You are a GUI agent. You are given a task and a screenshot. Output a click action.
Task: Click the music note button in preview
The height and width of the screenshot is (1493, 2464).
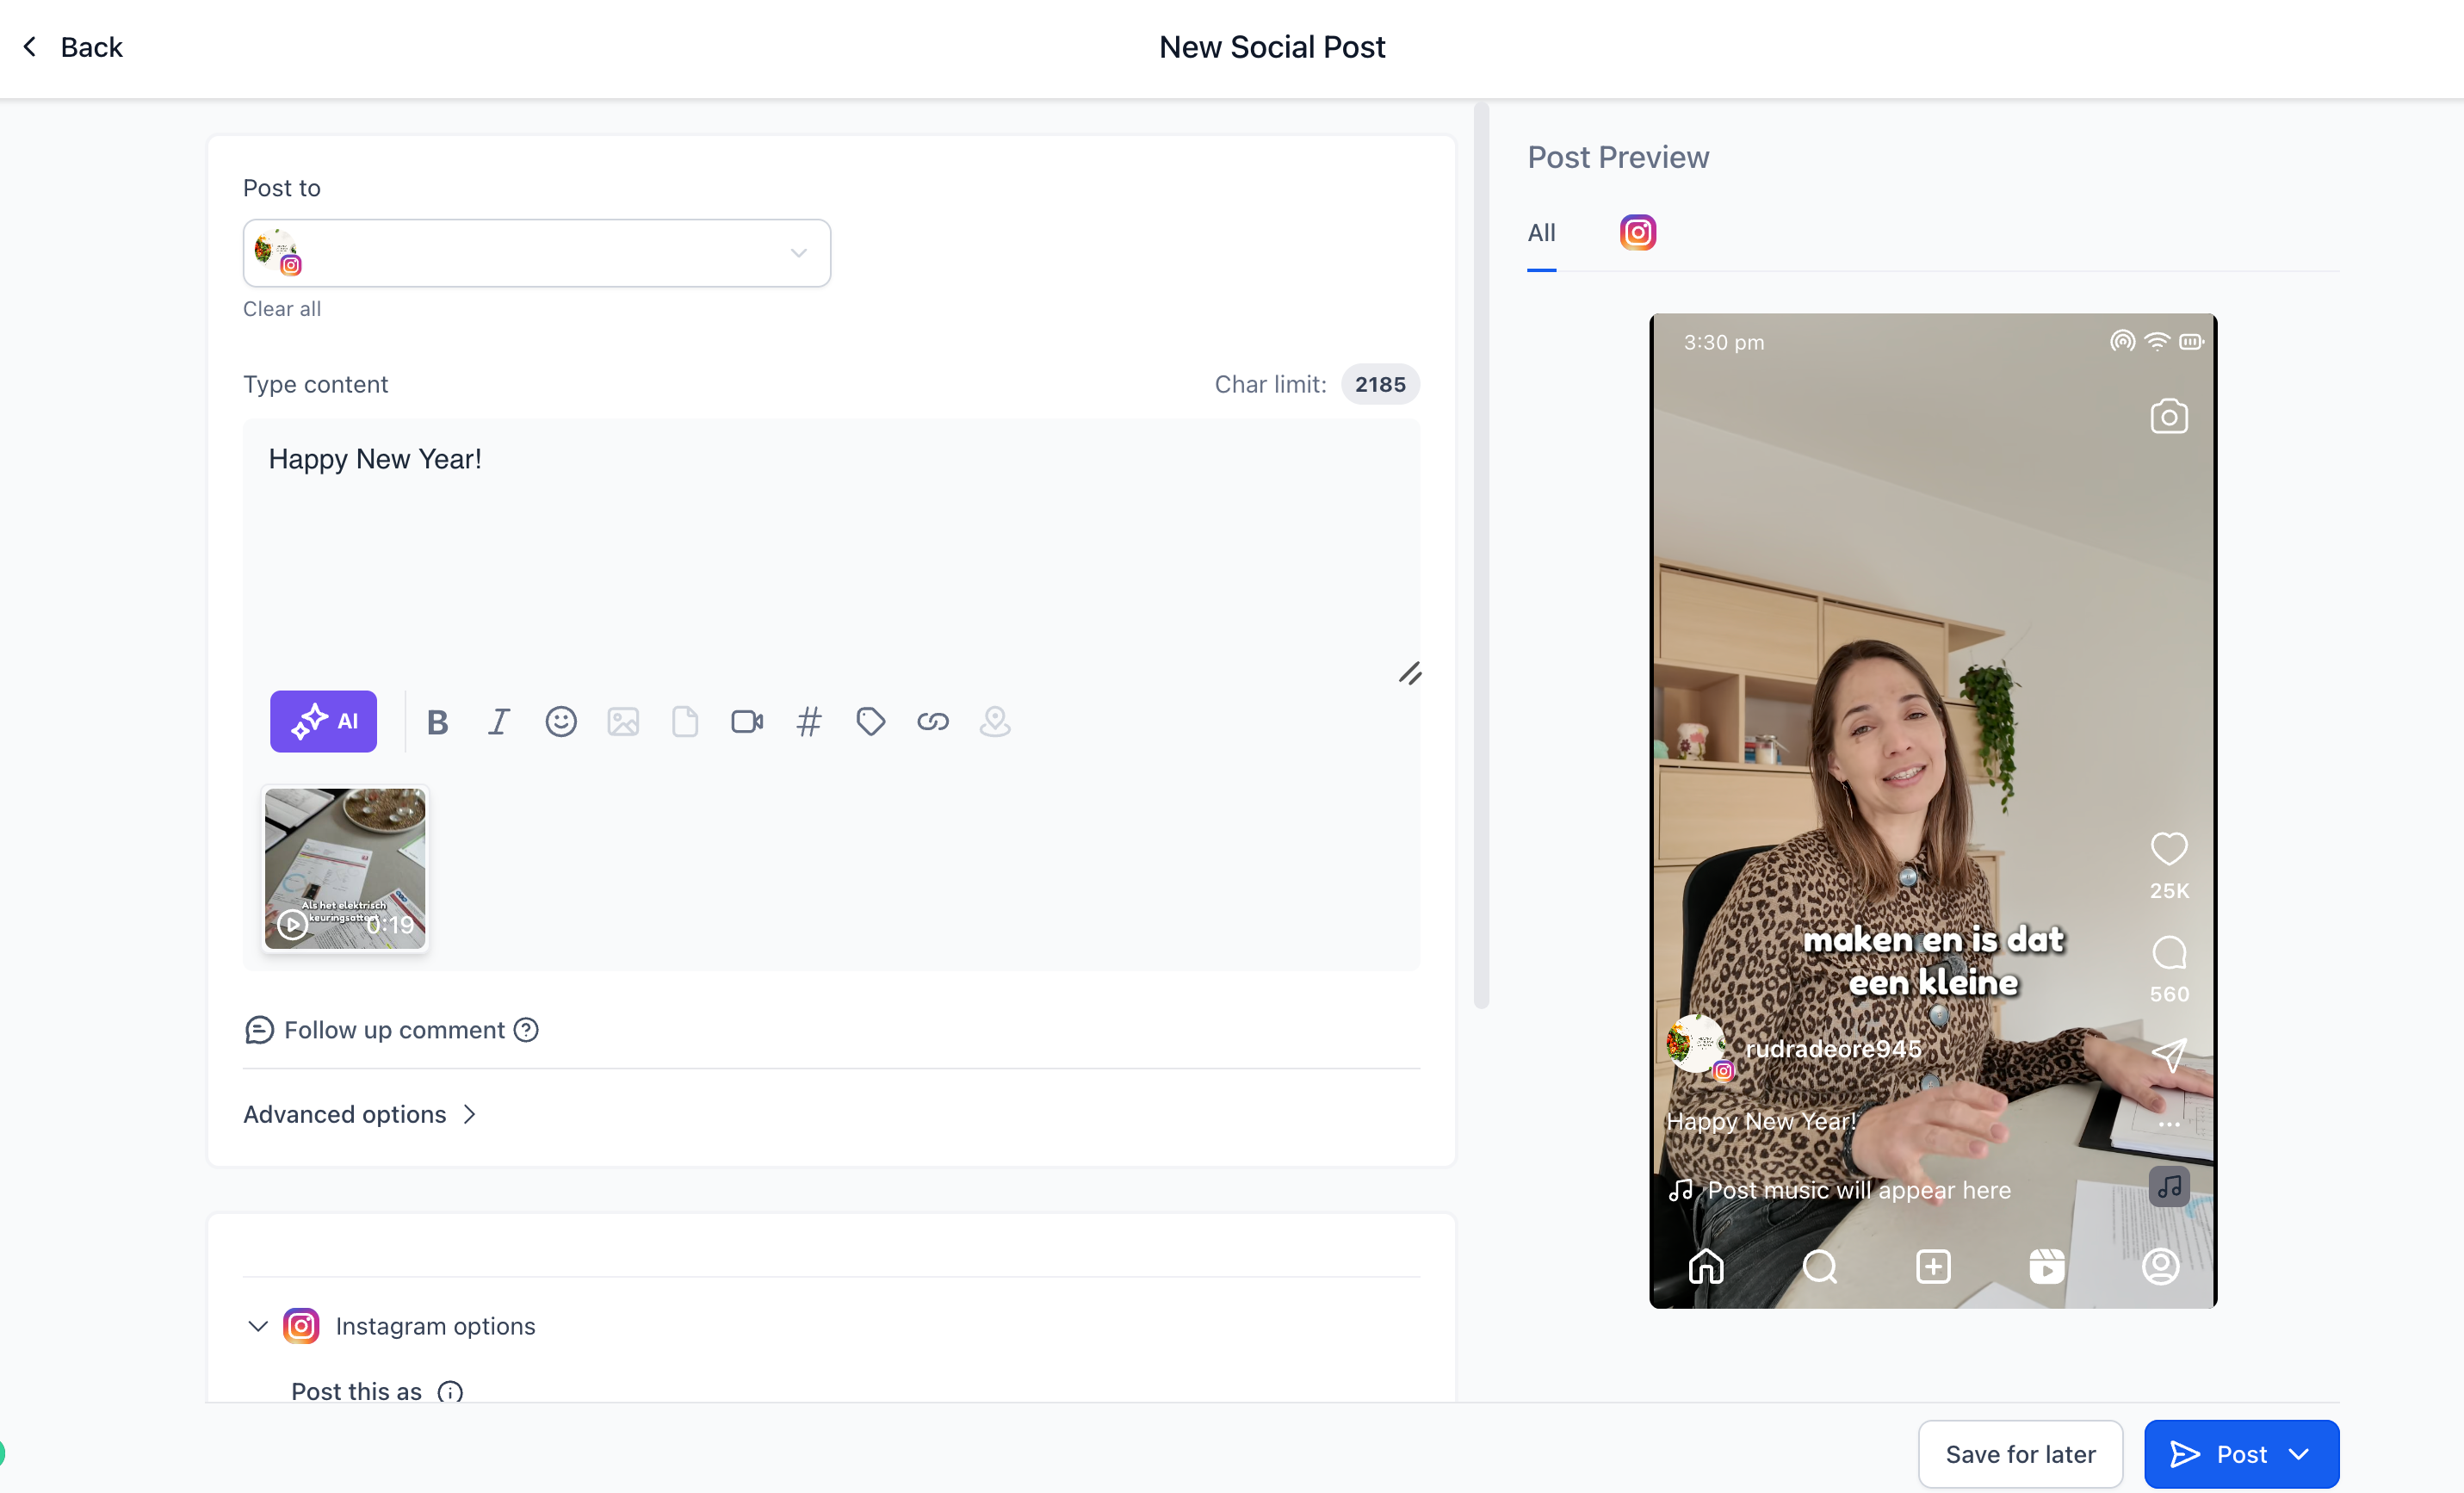2168,1186
